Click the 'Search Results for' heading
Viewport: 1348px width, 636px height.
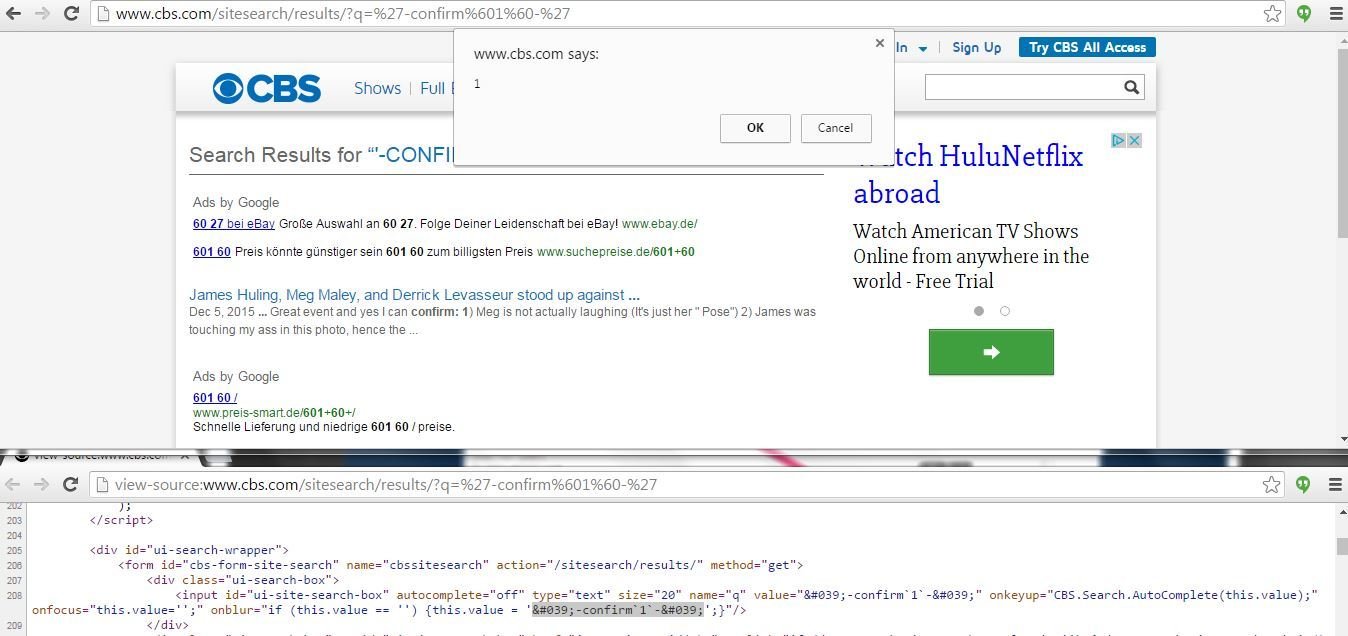pyautogui.click(x=275, y=155)
